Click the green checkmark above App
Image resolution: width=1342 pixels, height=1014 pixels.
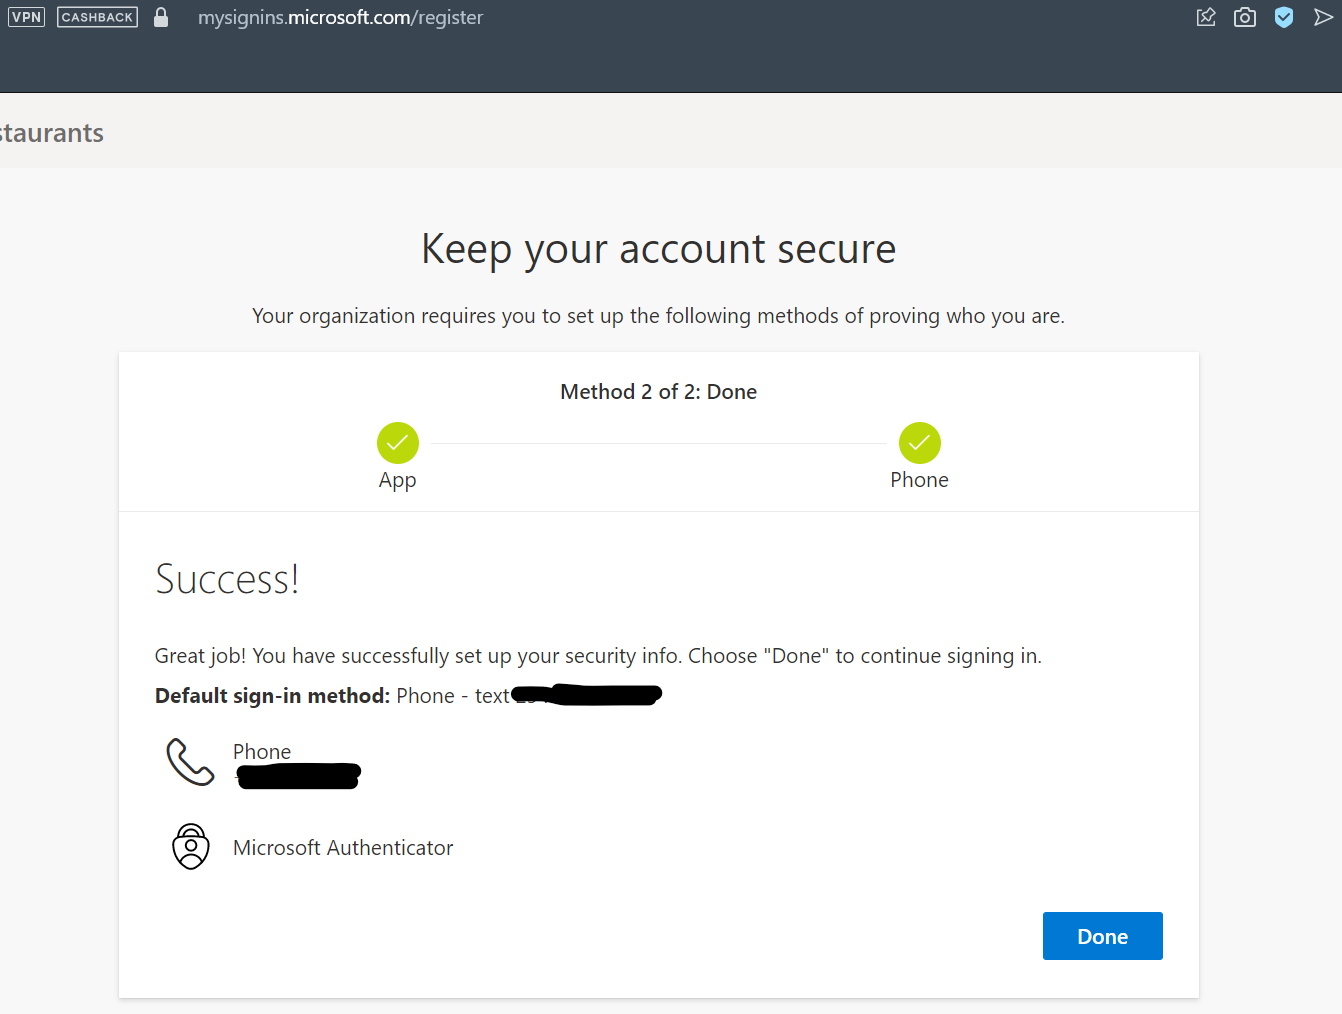click(398, 443)
